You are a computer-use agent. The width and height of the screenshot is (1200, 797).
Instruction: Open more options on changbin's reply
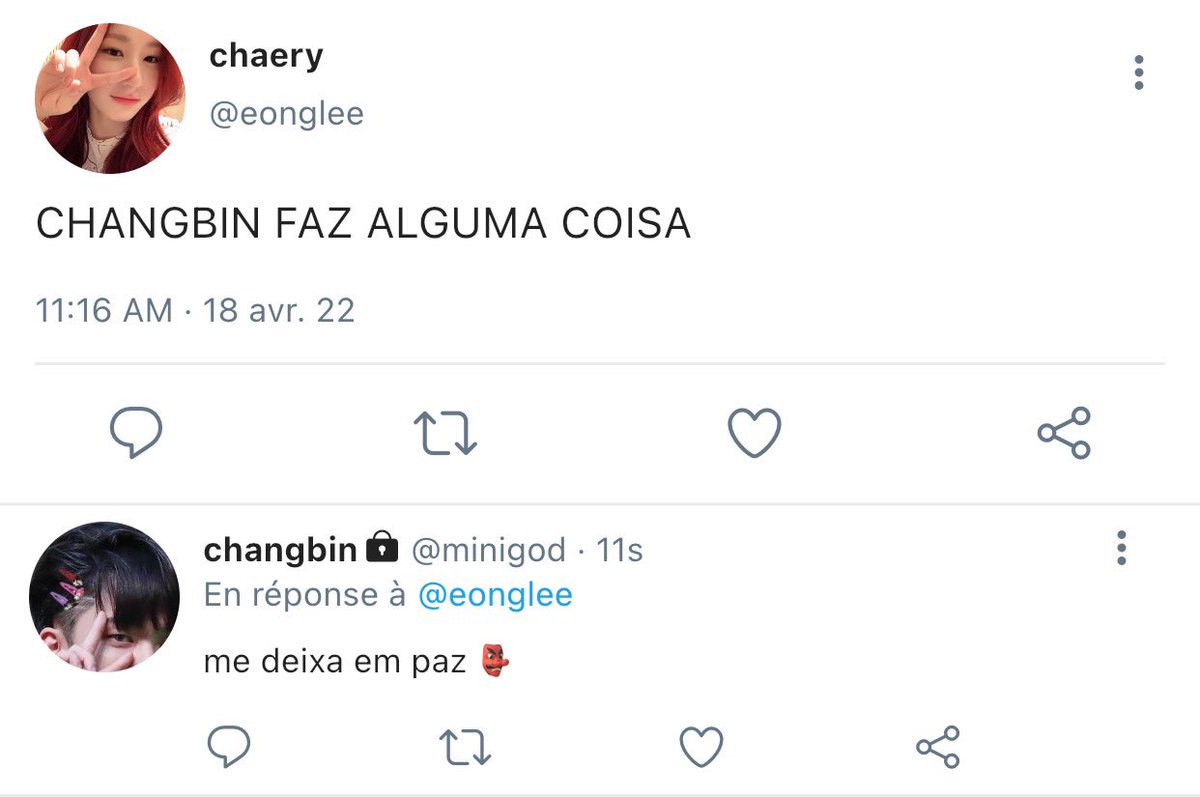(1121, 548)
